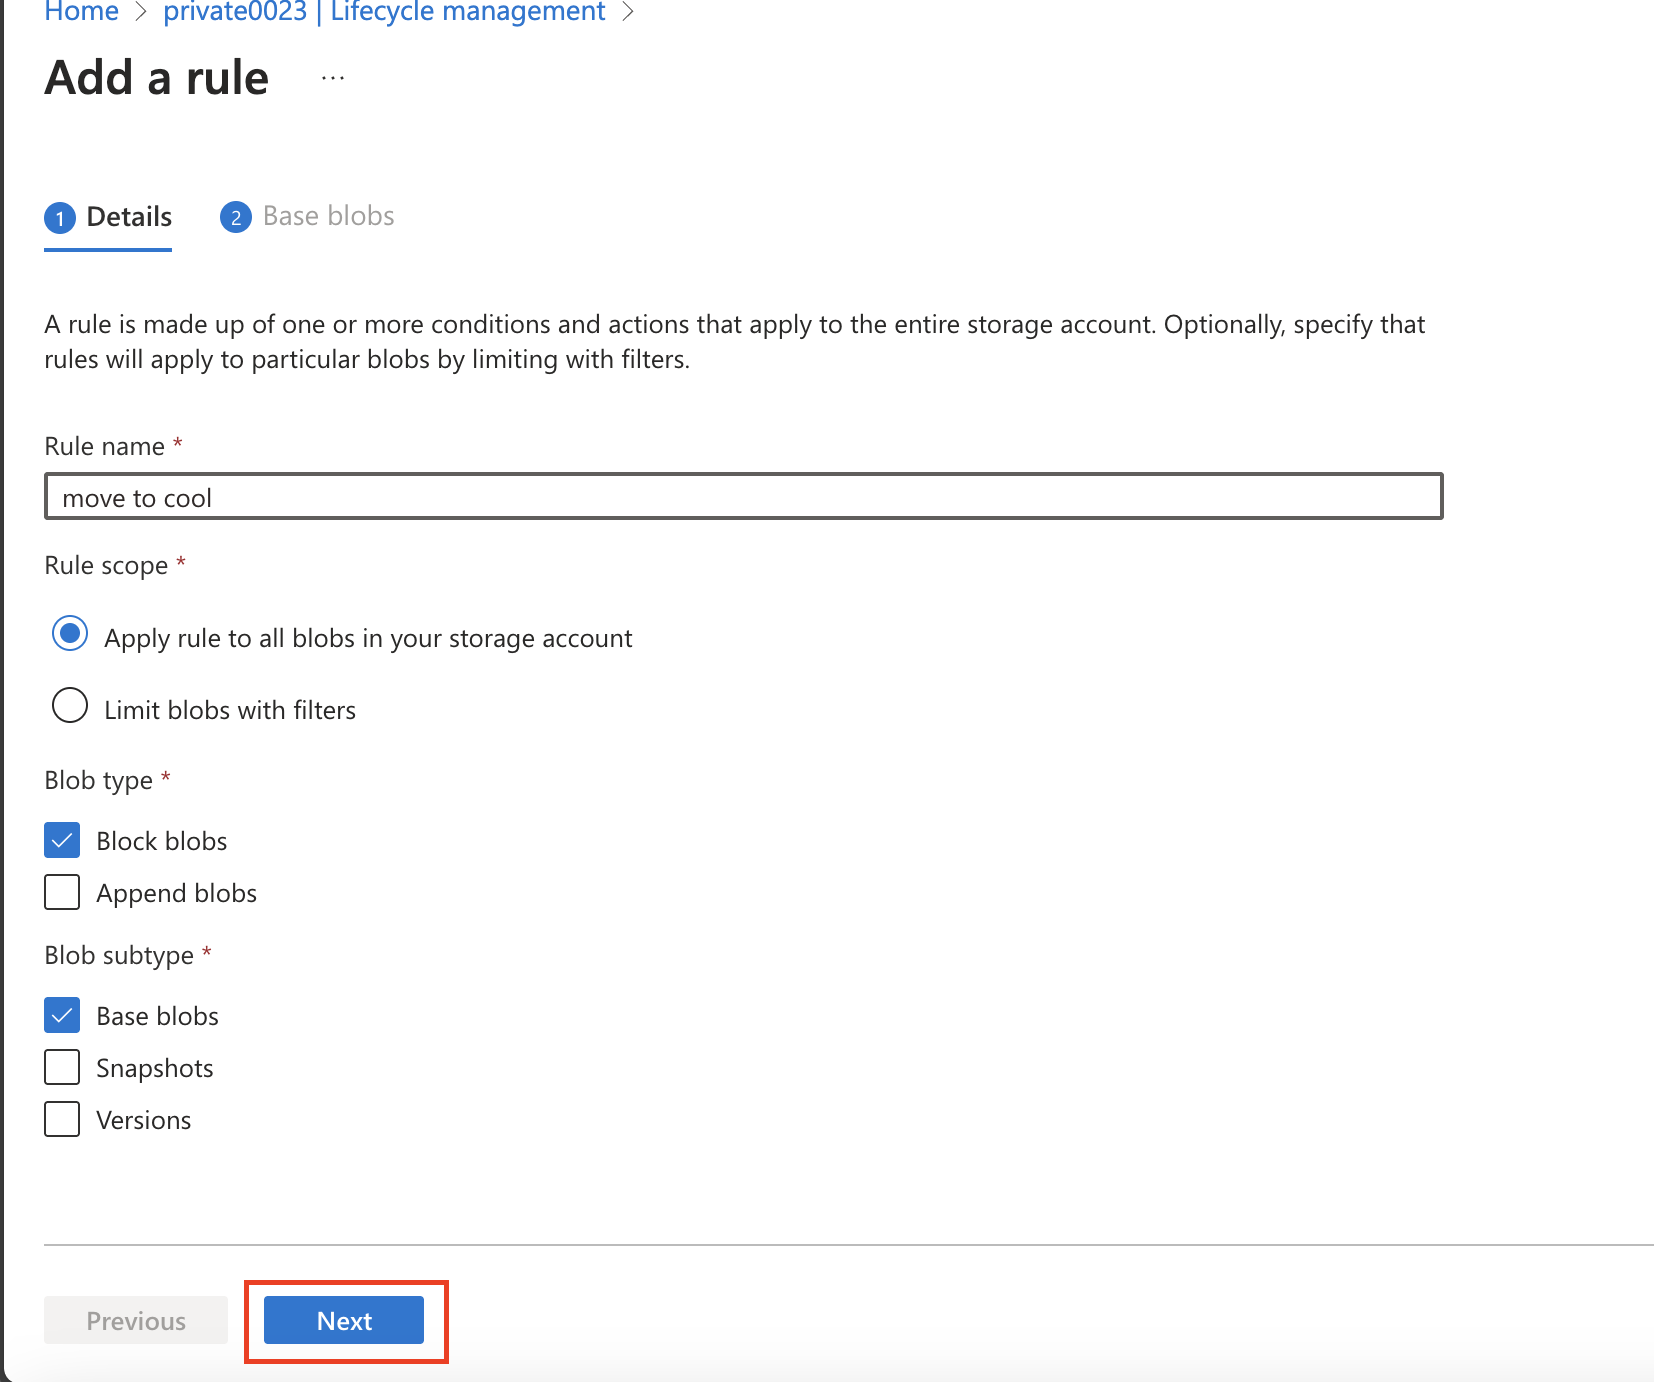The image size is (1654, 1382).
Task: Check the Snapshots checkbox
Action: 62,1067
